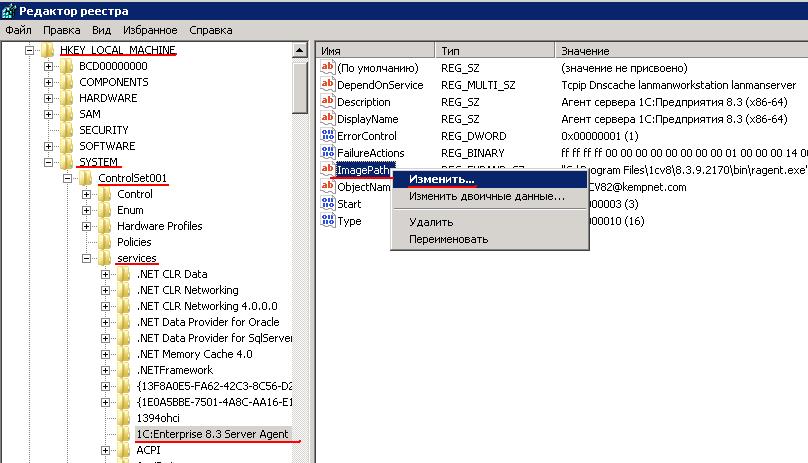Select the SECURITY key
808x463 pixels.
pyautogui.click(x=104, y=130)
